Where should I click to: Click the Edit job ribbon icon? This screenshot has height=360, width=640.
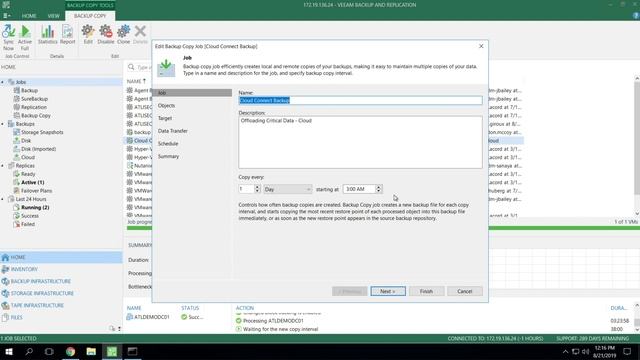tap(88, 35)
